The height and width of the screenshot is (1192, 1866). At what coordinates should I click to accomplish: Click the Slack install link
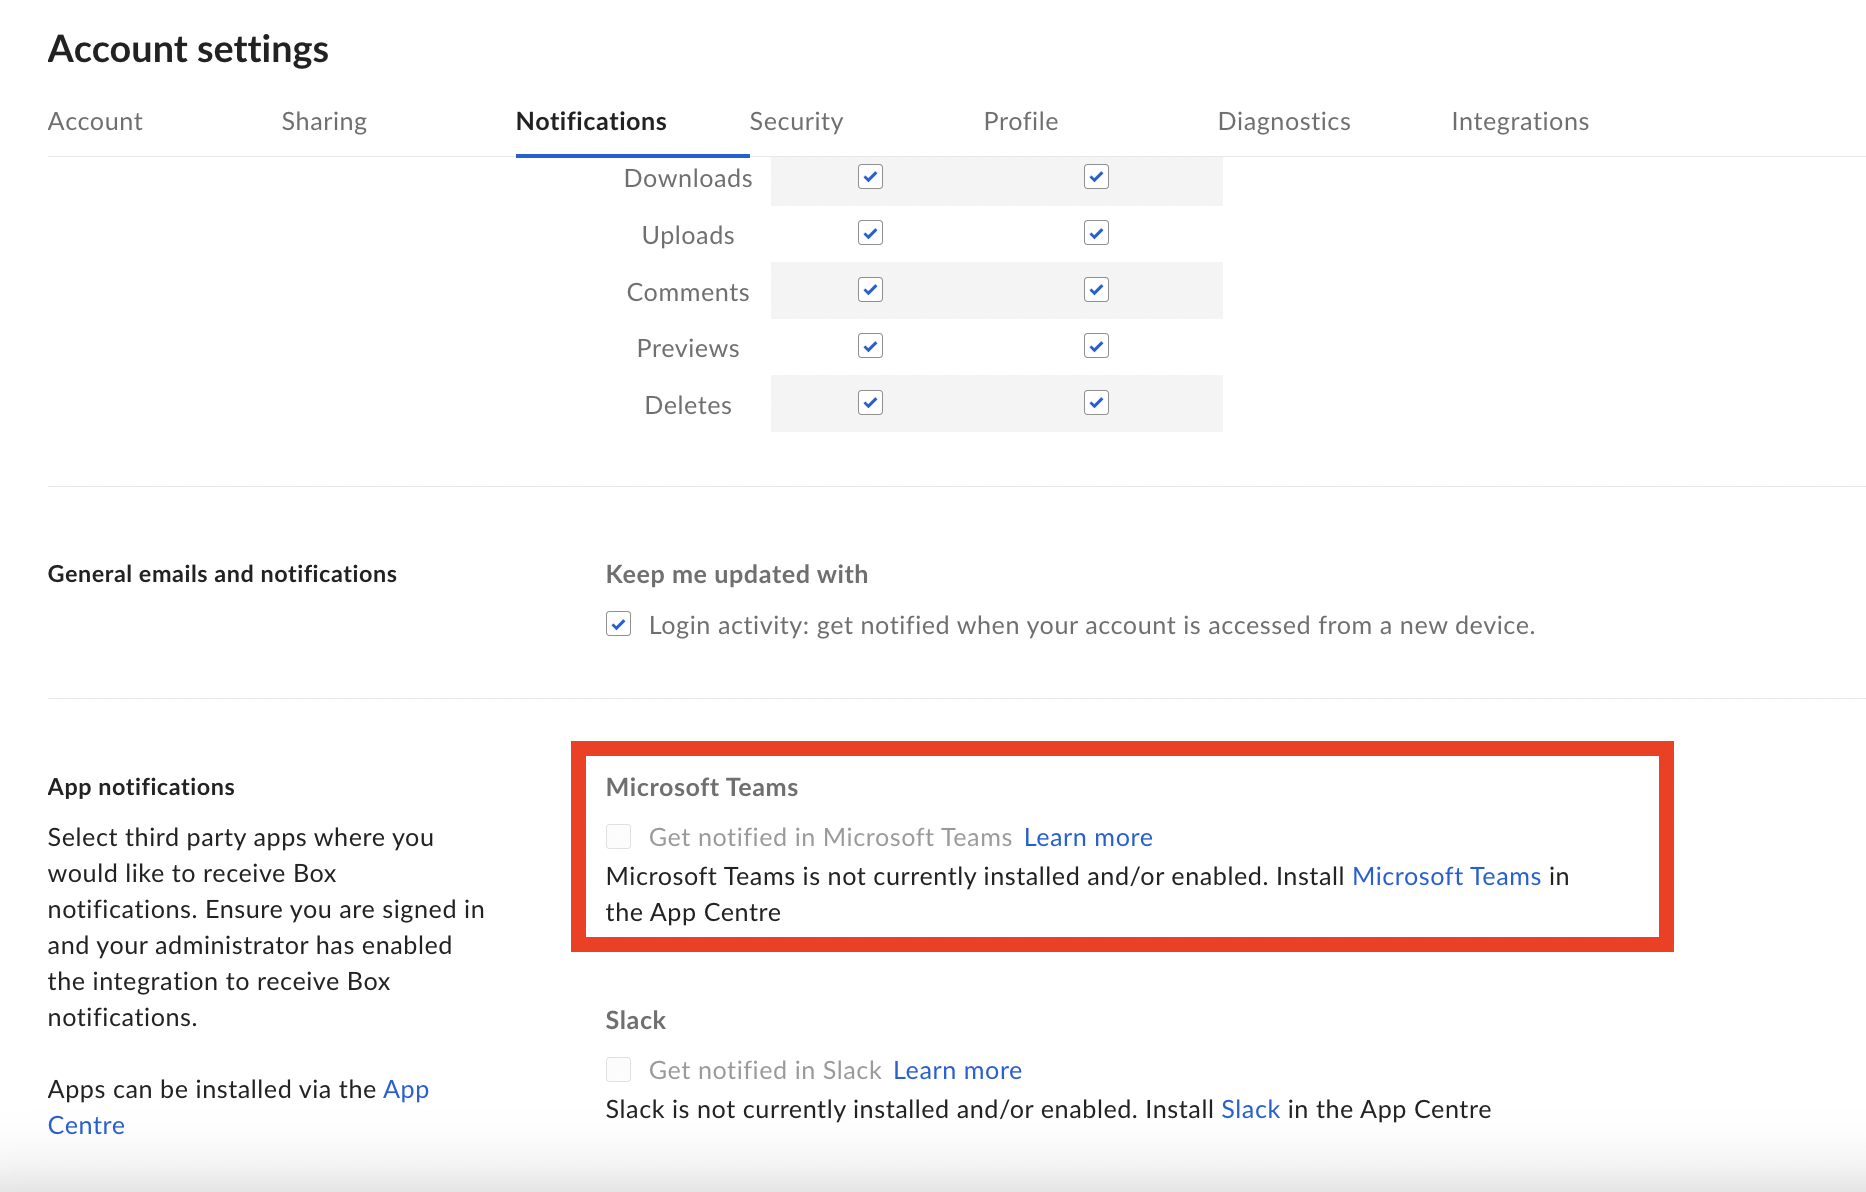tap(1250, 1109)
